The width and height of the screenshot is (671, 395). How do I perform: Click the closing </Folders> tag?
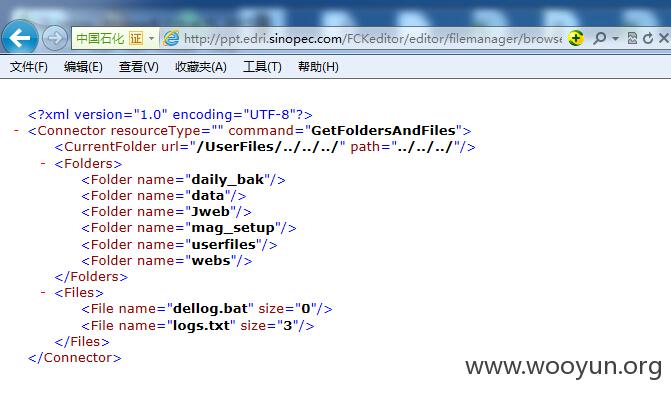coord(91,277)
